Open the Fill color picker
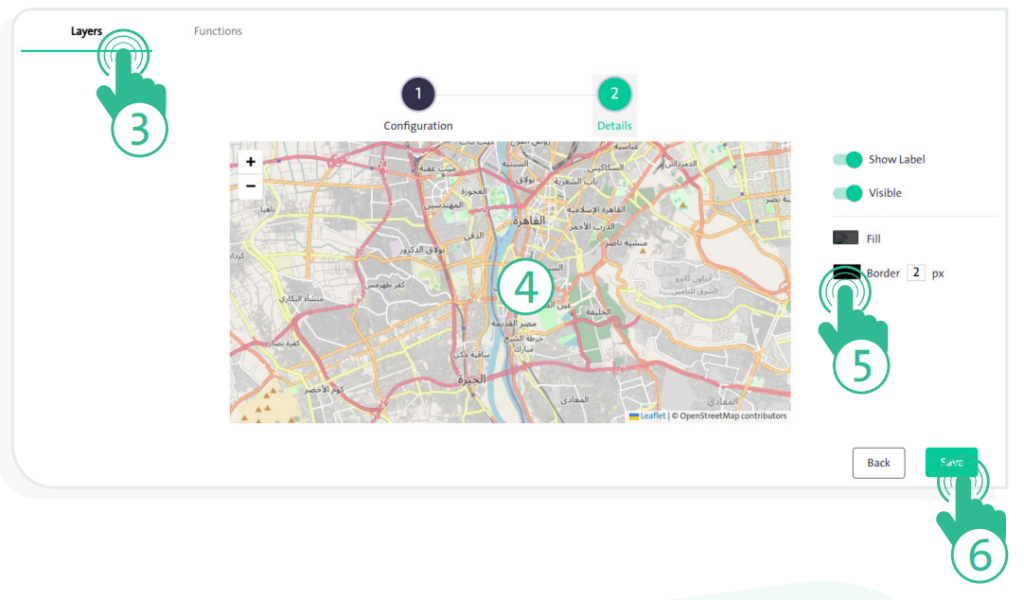Screen dimensions: 1024x600 point(845,238)
